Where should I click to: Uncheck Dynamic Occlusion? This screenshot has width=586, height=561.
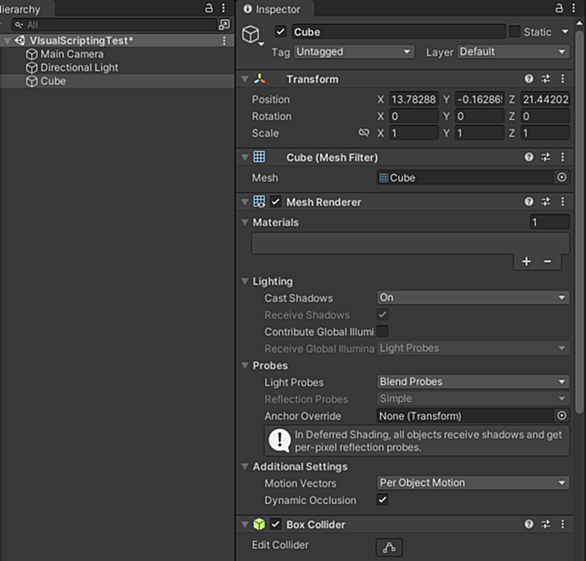[382, 500]
